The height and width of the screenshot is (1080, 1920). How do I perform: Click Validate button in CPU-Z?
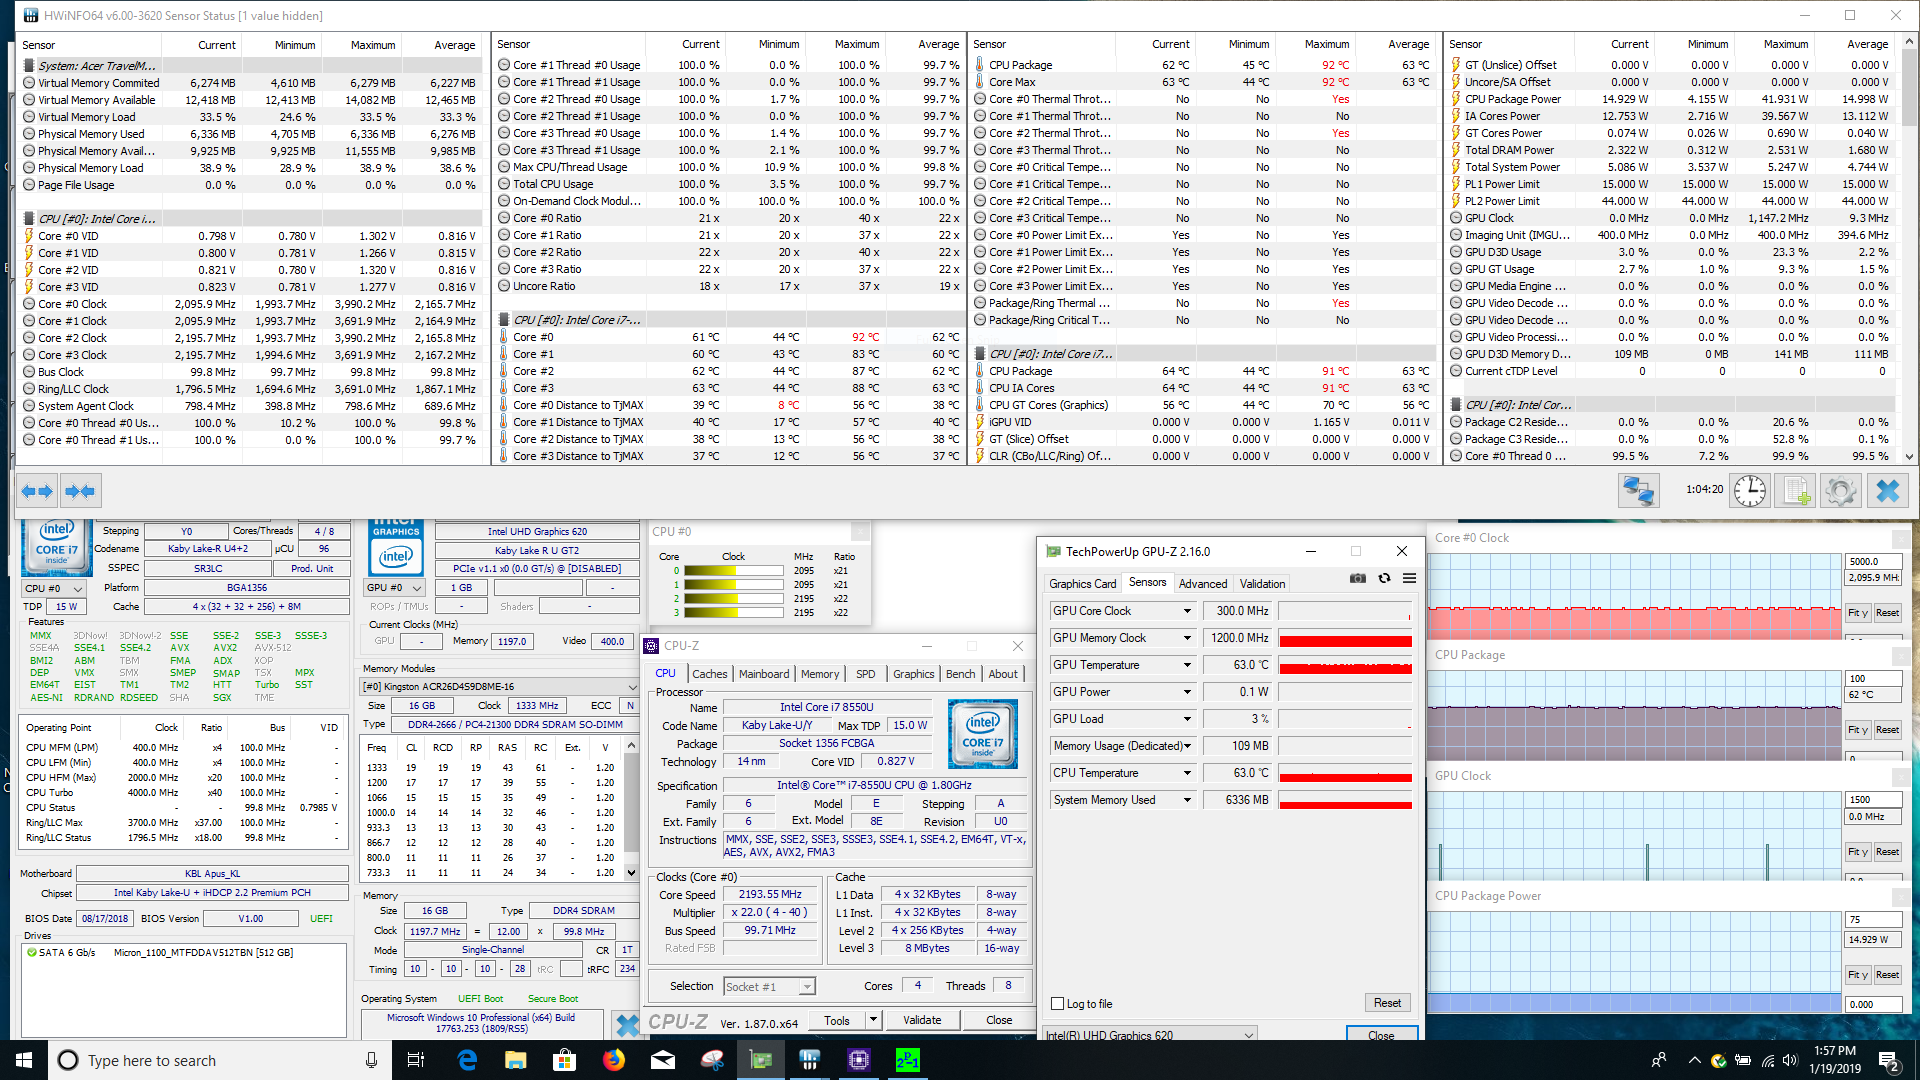click(922, 1020)
